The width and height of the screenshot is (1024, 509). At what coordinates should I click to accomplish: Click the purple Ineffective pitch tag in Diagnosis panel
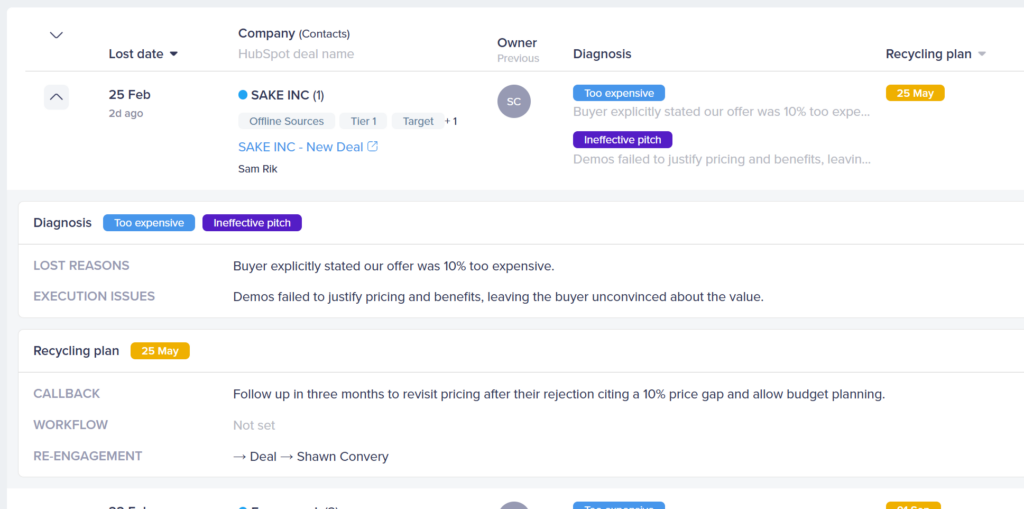(252, 223)
